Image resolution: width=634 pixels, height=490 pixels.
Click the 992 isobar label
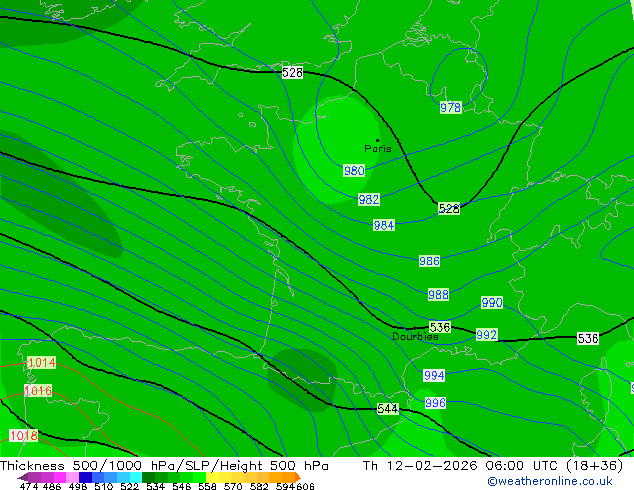point(486,334)
